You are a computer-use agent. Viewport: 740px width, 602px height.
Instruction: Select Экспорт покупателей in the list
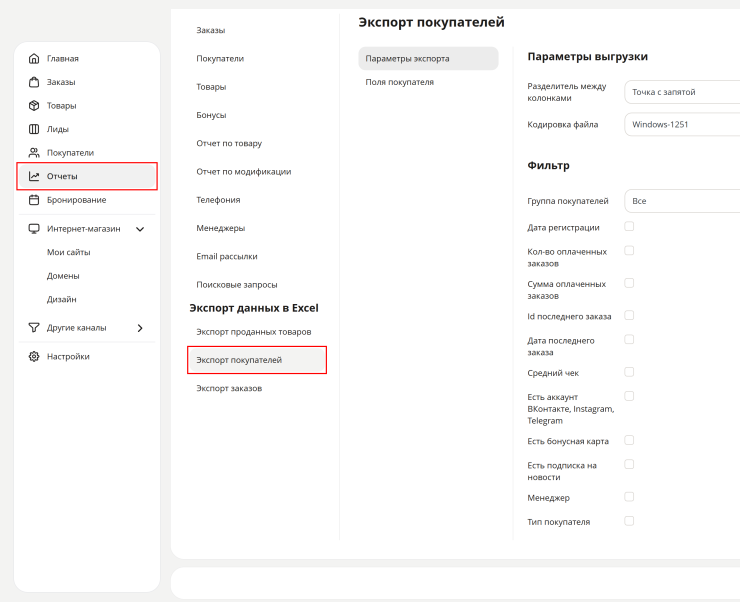pyautogui.click(x=257, y=360)
